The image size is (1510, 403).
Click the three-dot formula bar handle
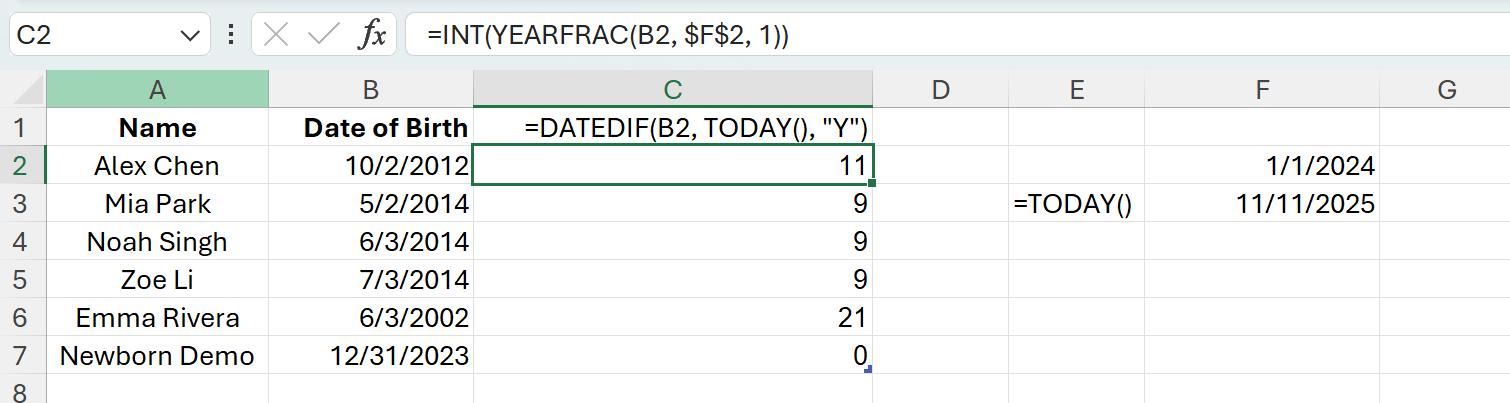click(231, 36)
